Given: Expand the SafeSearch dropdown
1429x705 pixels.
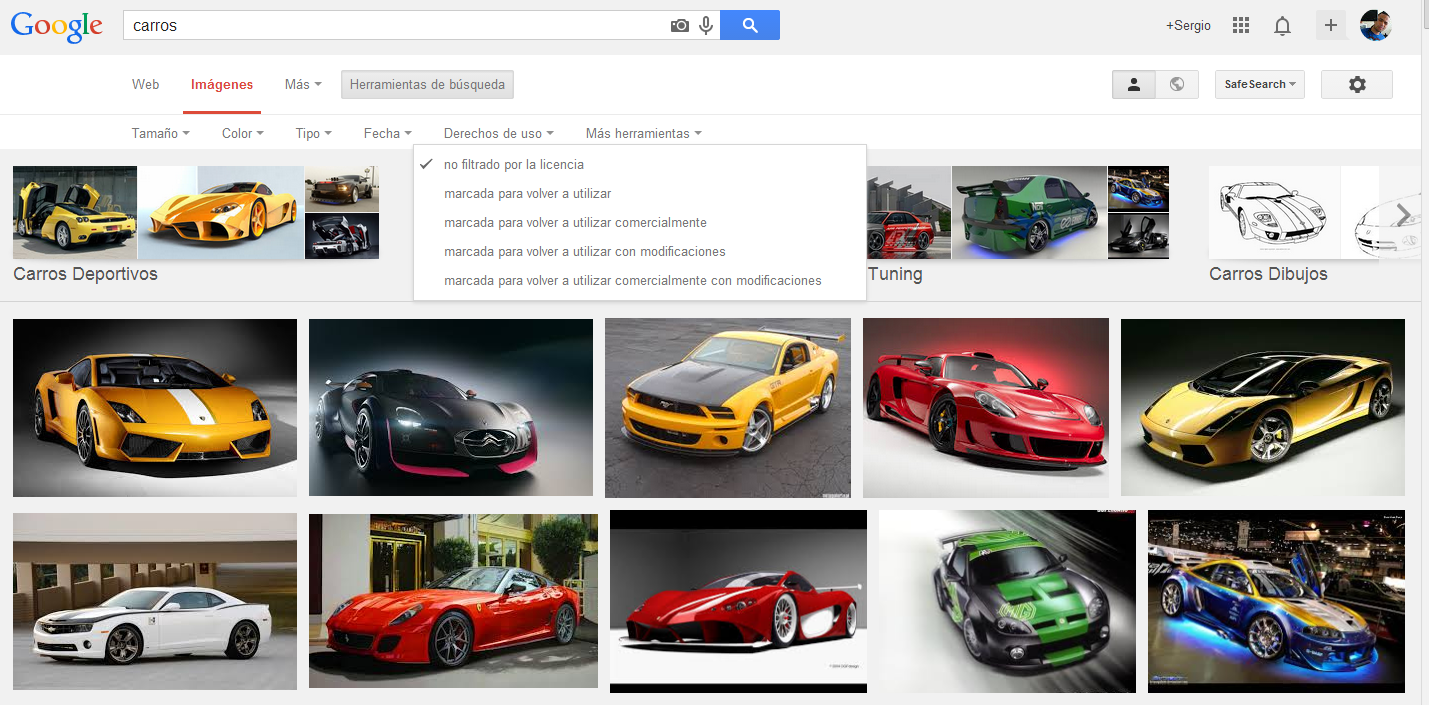Looking at the screenshot, I should [x=1259, y=85].
